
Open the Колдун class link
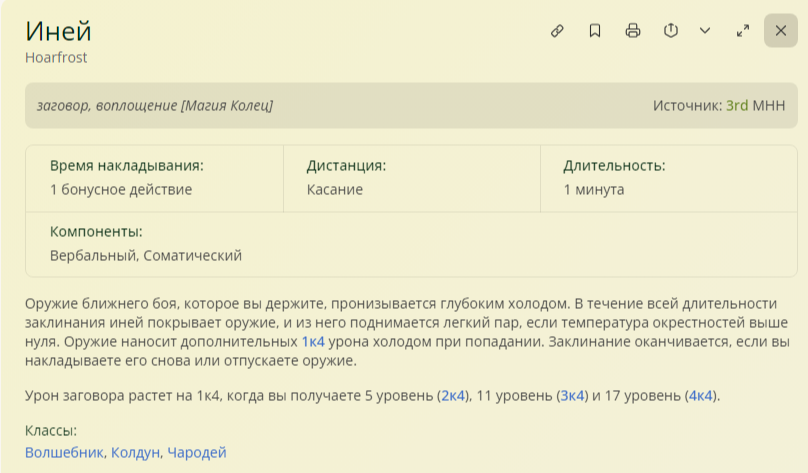(135, 452)
